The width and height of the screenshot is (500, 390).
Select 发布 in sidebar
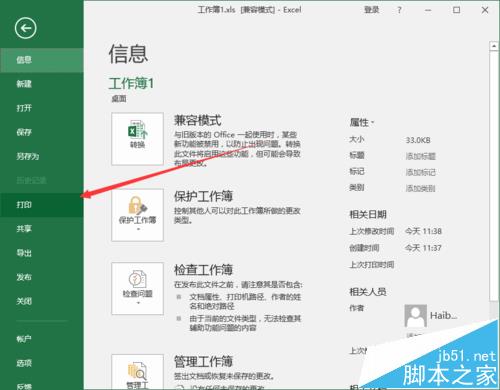point(42,277)
